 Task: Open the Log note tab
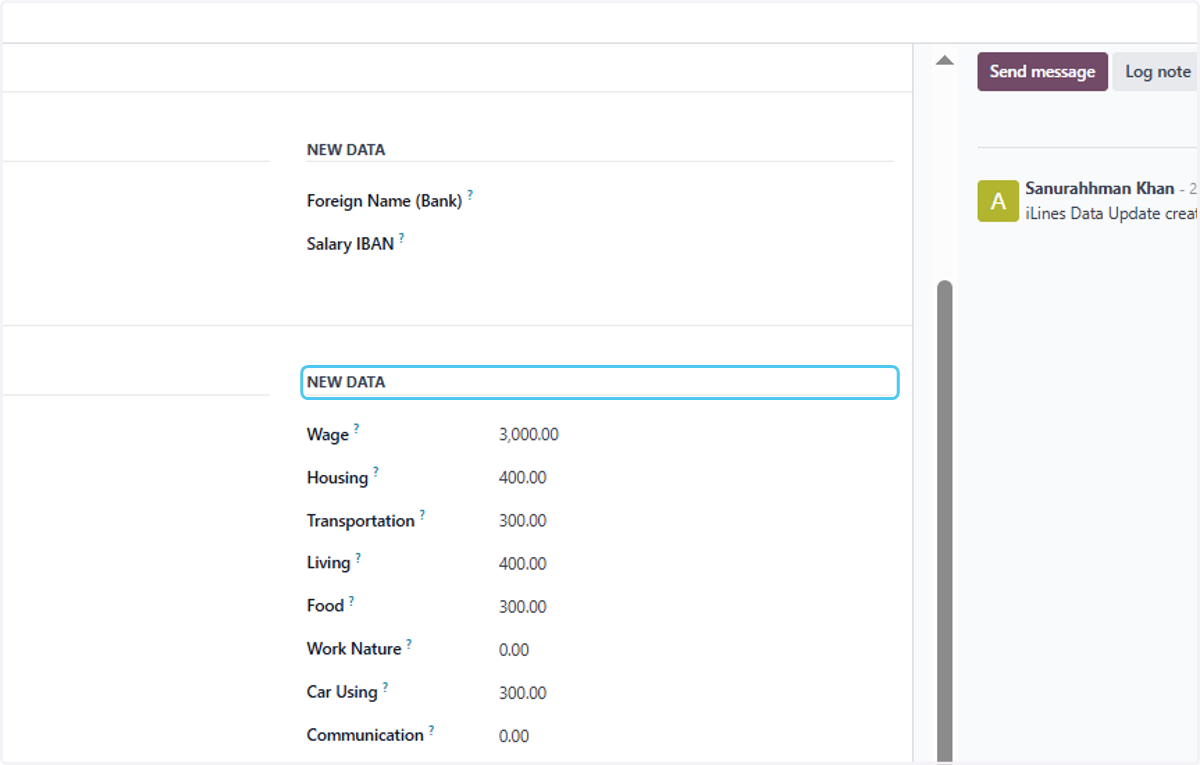pos(1157,72)
